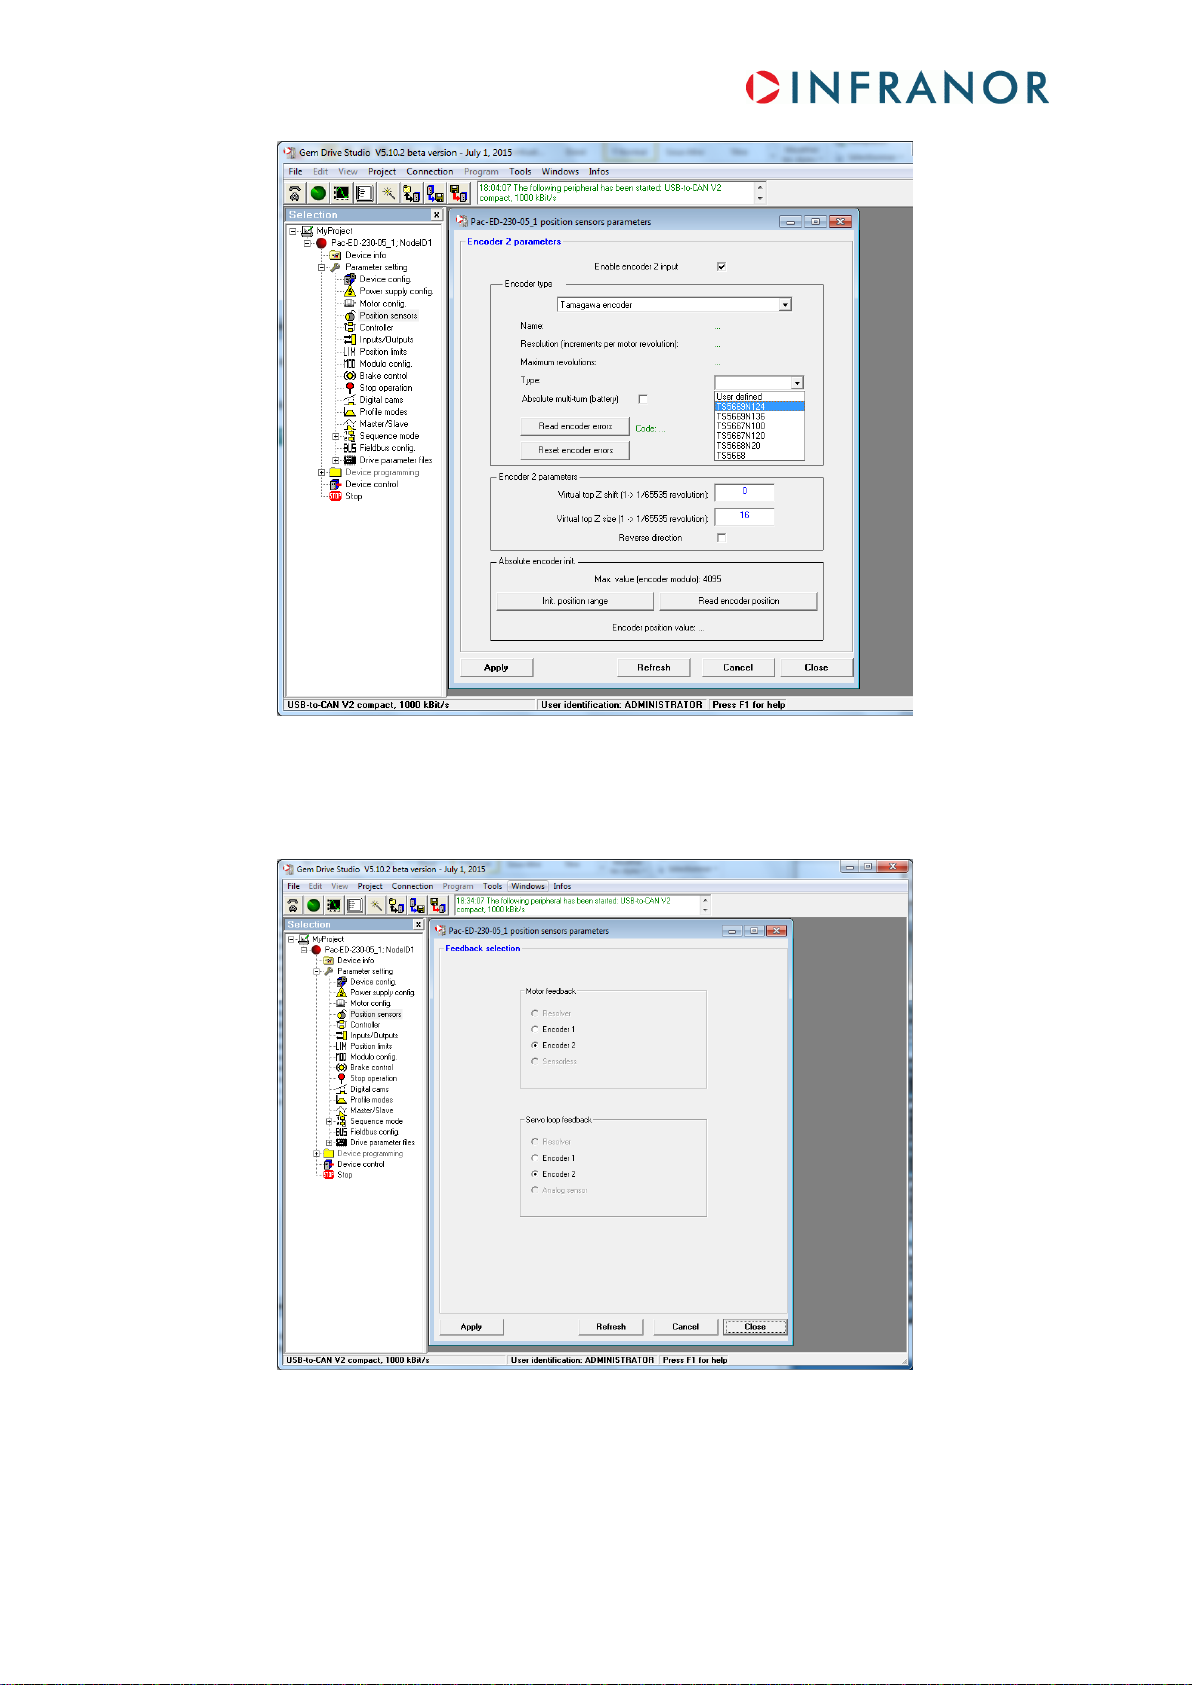Bottom screenshot: expand the Drive parameter files node
Screen dimensions: 1192x1685
tap(328, 1142)
